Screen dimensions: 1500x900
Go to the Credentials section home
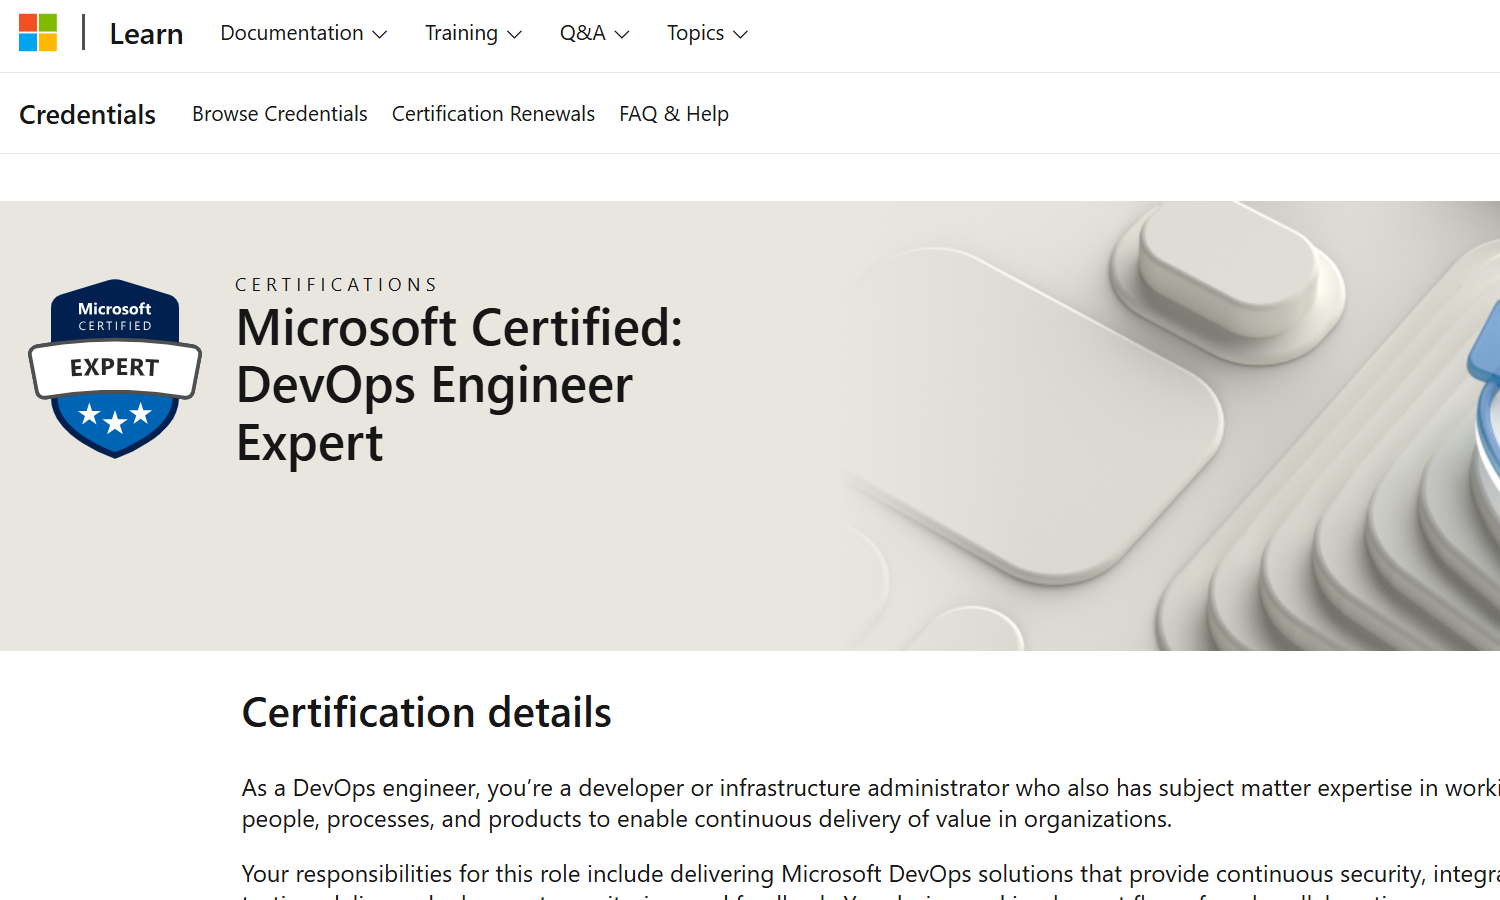click(x=88, y=115)
